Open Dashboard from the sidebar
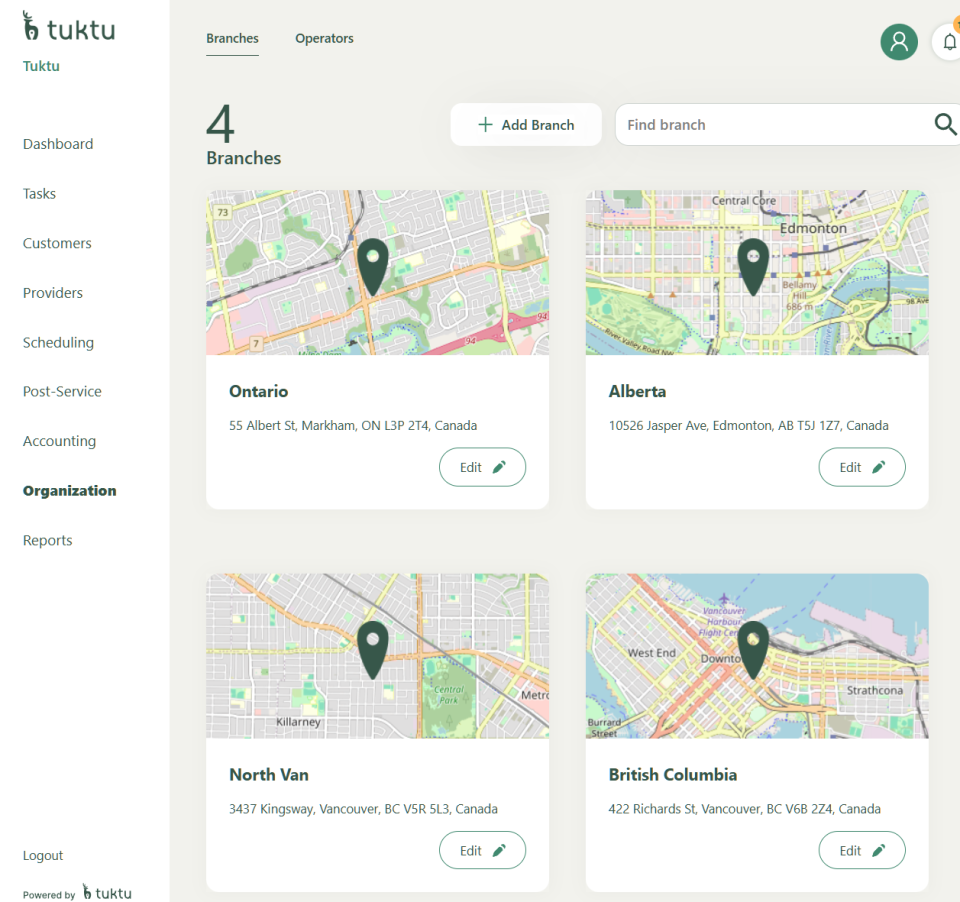This screenshot has height=902, width=960. [58, 144]
